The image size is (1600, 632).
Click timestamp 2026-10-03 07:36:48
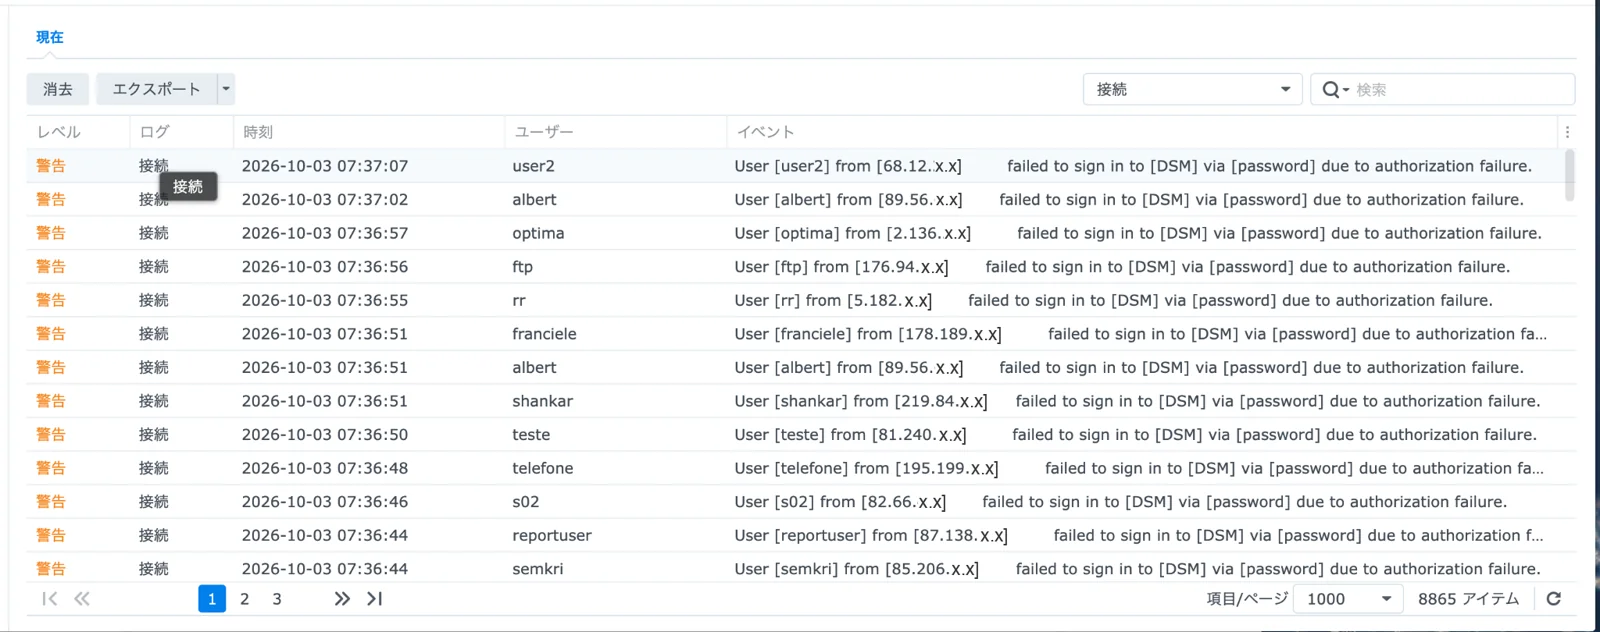click(325, 468)
